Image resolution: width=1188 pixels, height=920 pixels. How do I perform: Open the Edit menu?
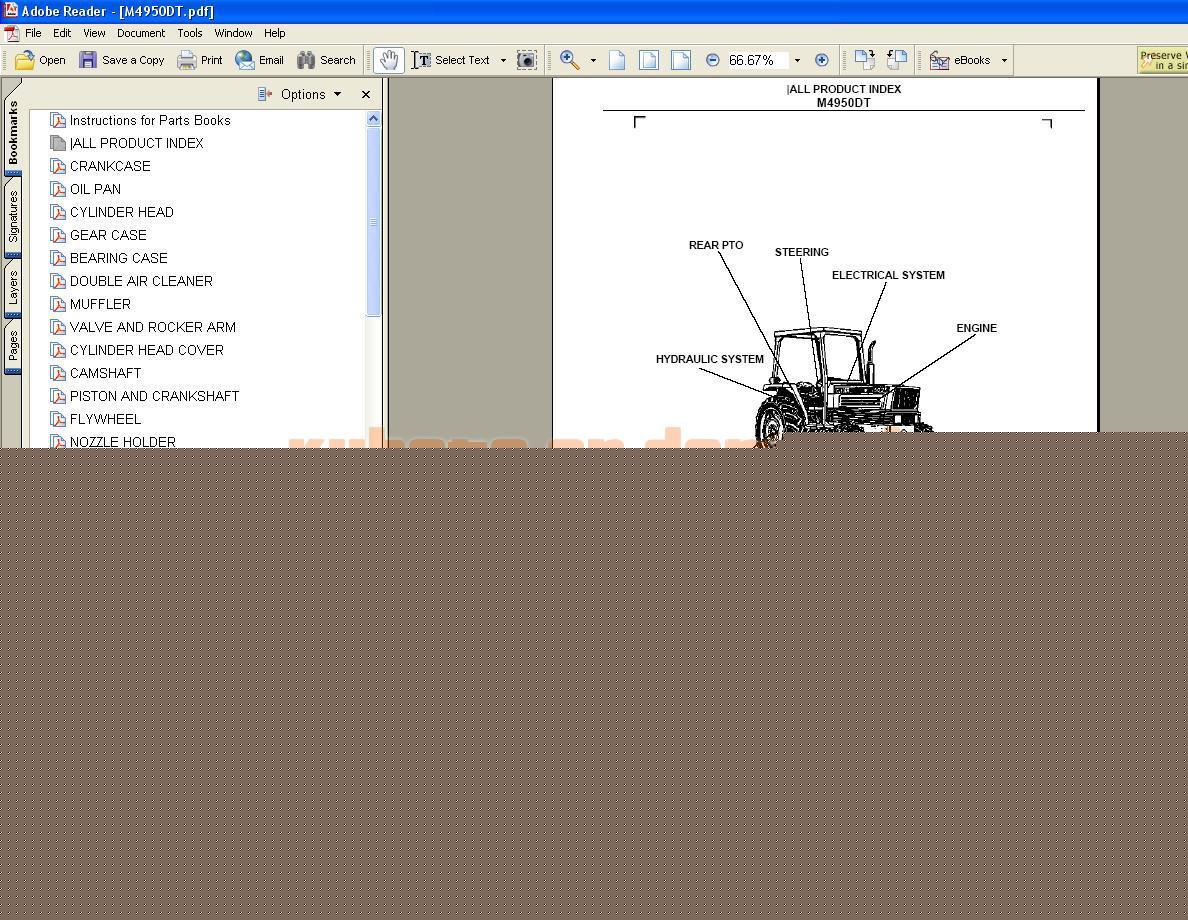tap(62, 33)
